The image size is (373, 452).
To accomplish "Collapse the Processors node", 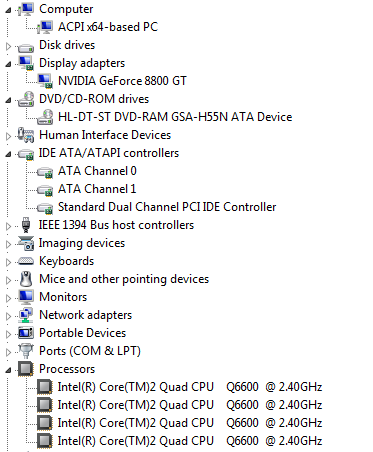I will click(x=8, y=370).
